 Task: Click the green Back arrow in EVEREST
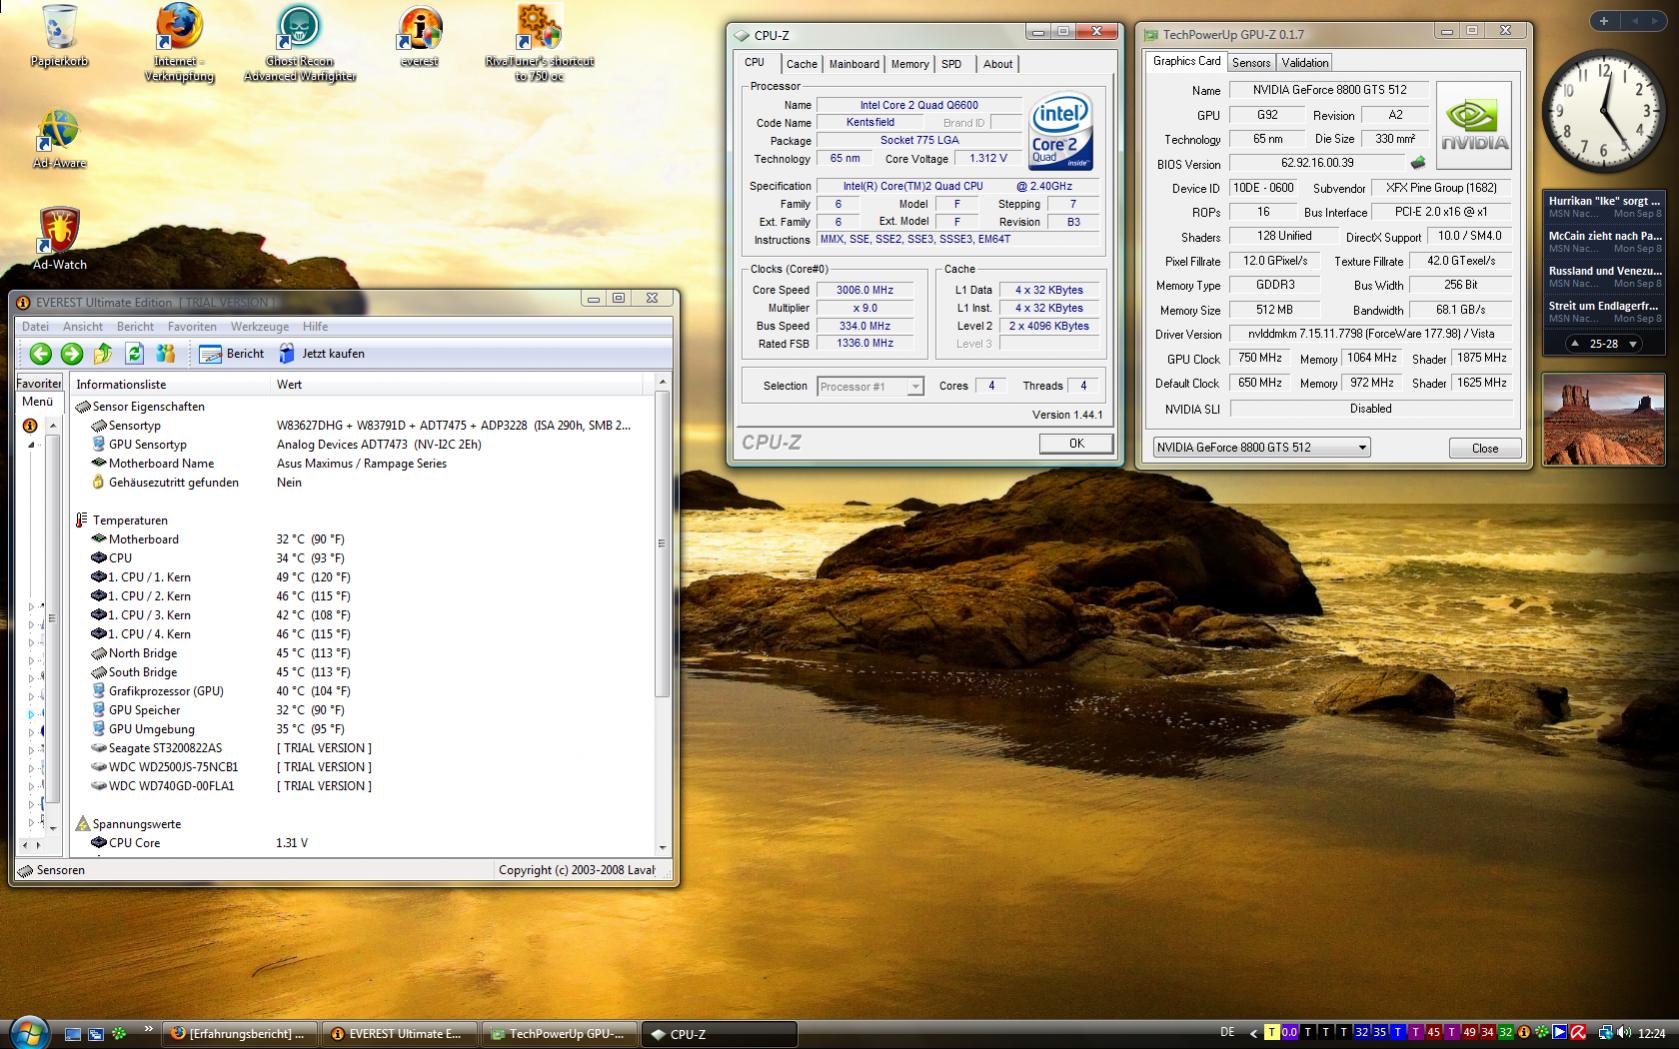pos(40,353)
